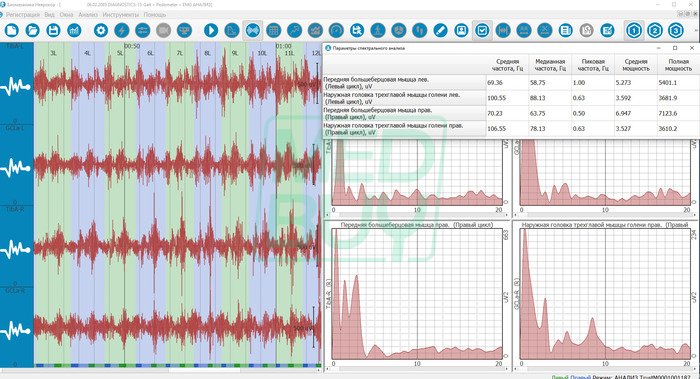The width and height of the screenshot is (700, 379).
Task: Click the highlighted butterfly-shaped toolbar icon
Action: 253,30
